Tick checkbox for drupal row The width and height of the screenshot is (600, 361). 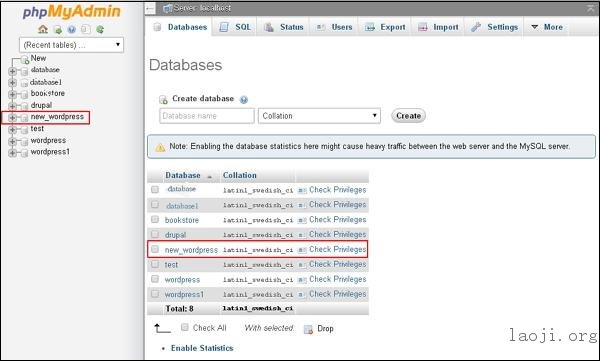(x=155, y=234)
